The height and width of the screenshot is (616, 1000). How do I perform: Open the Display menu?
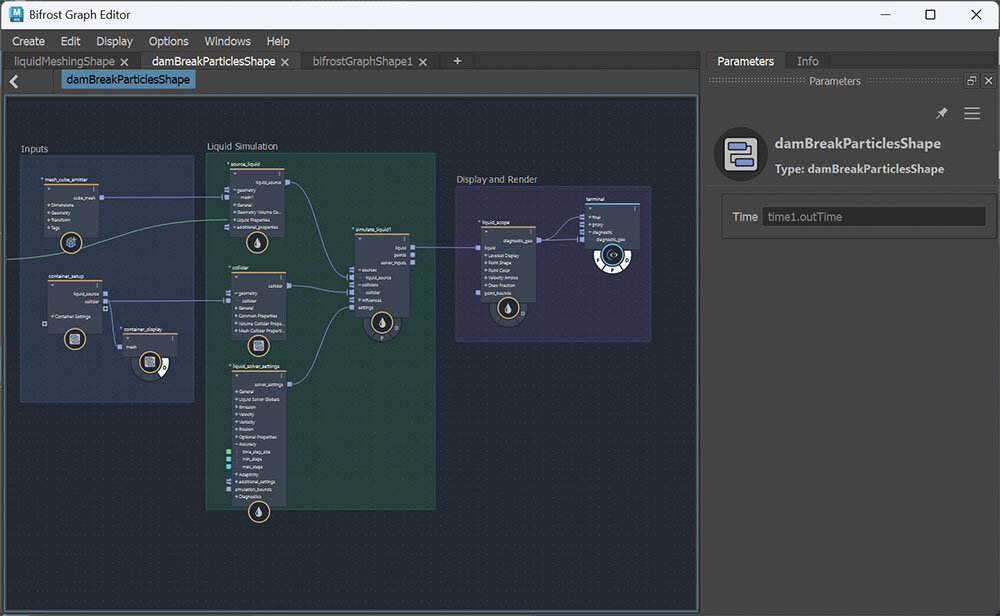(114, 41)
